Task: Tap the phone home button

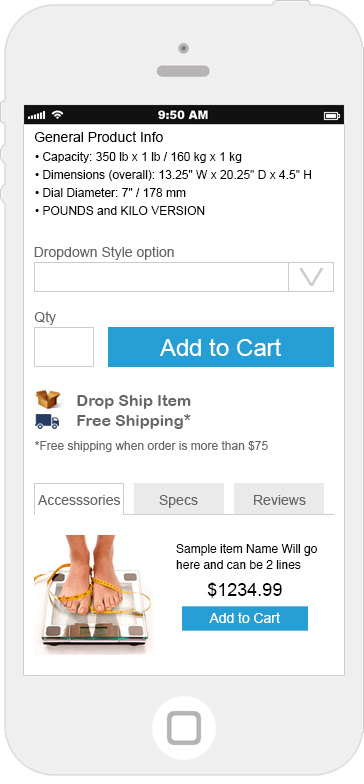Action: [x=184, y=728]
